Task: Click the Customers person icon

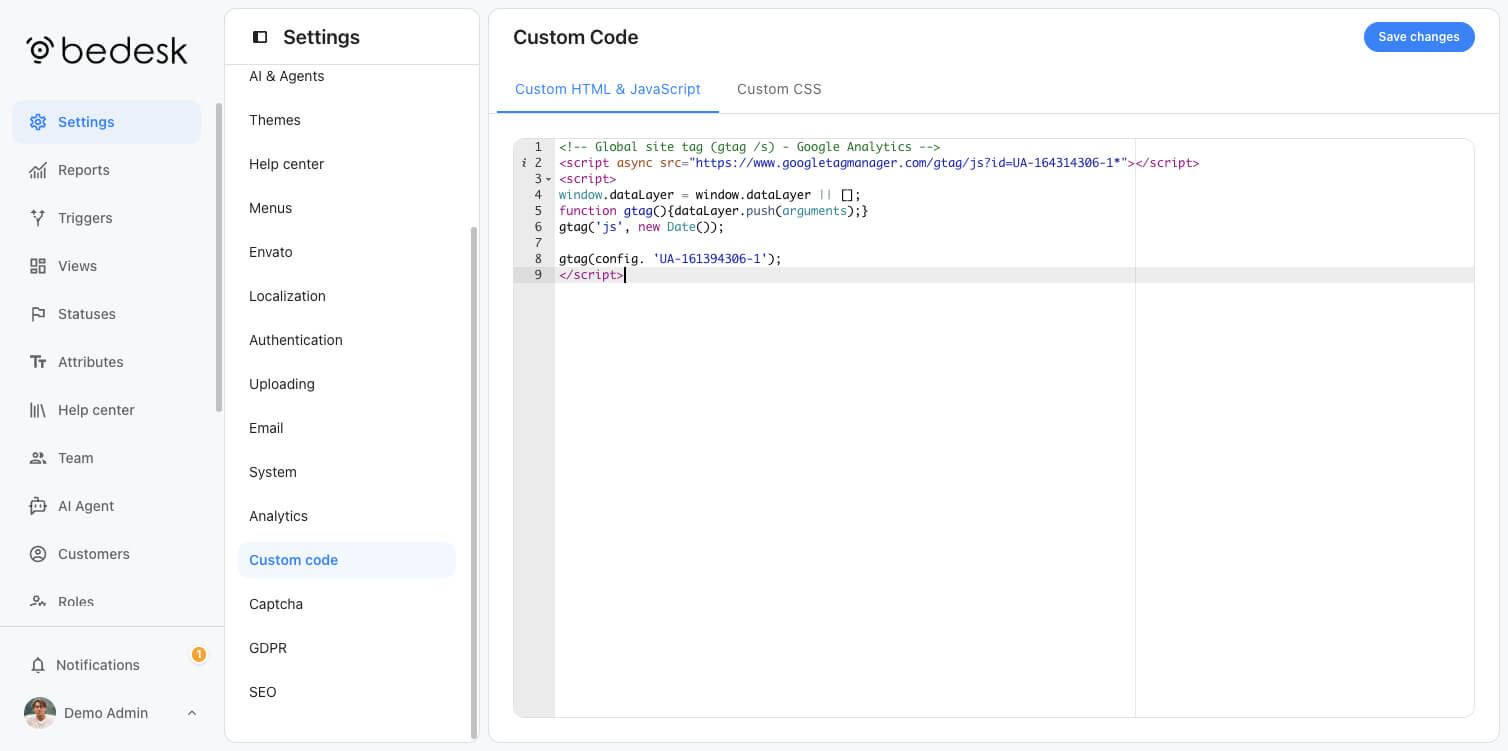Action: point(38,554)
